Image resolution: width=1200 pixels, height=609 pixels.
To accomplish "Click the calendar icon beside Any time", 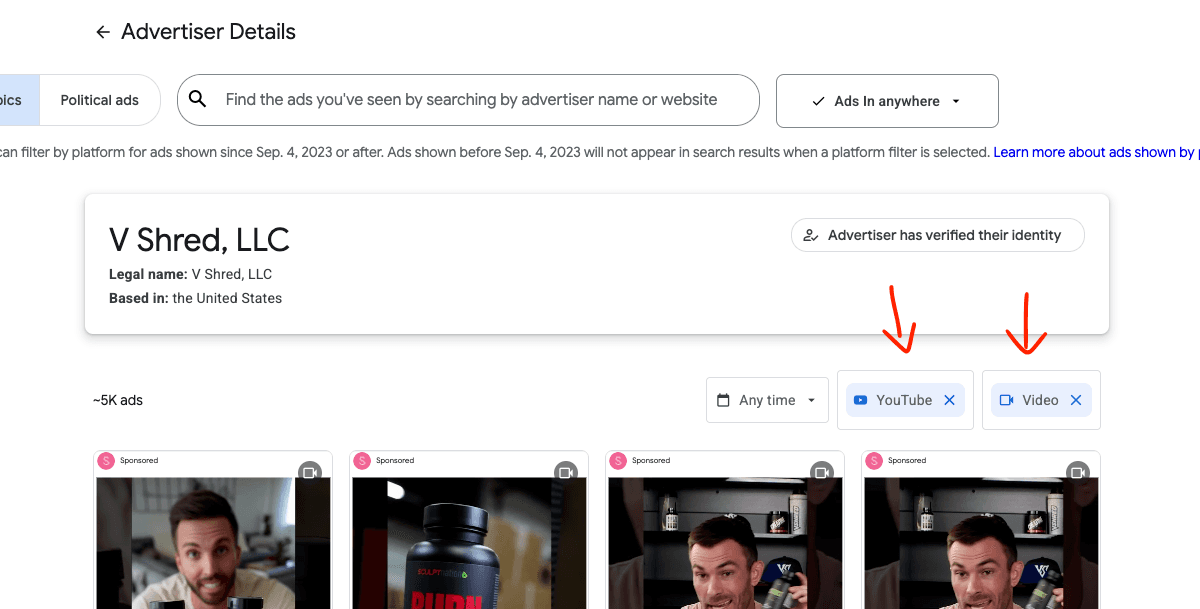I will tap(725, 399).
